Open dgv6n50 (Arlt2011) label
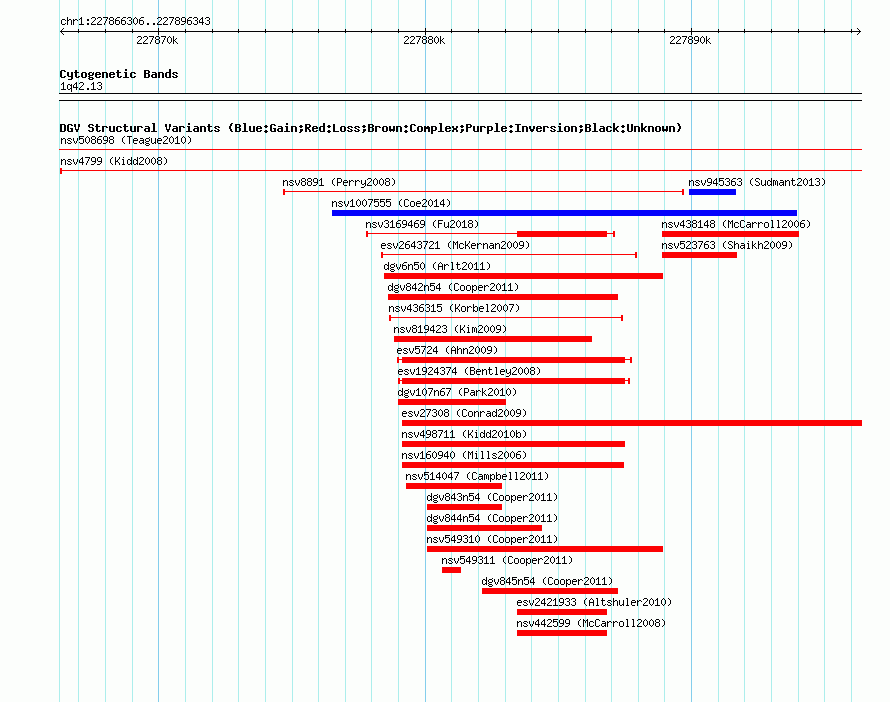Screen dimensions: 890x702 [437, 266]
